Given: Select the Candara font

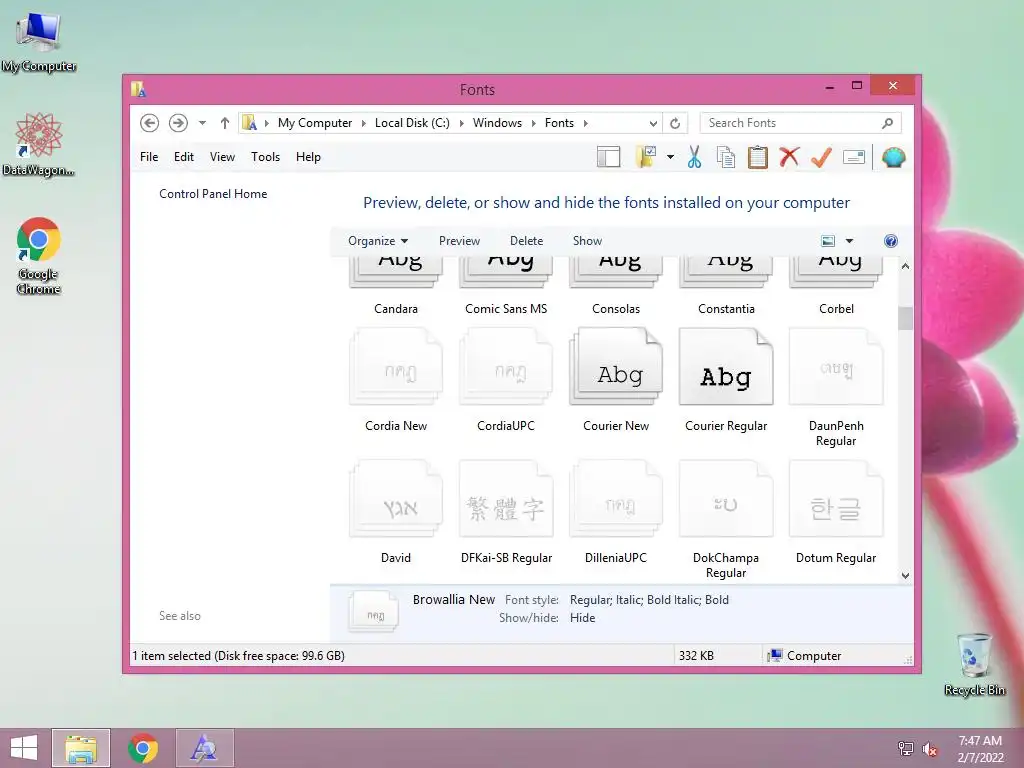Looking at the screenshot, I should coord(396,285).
